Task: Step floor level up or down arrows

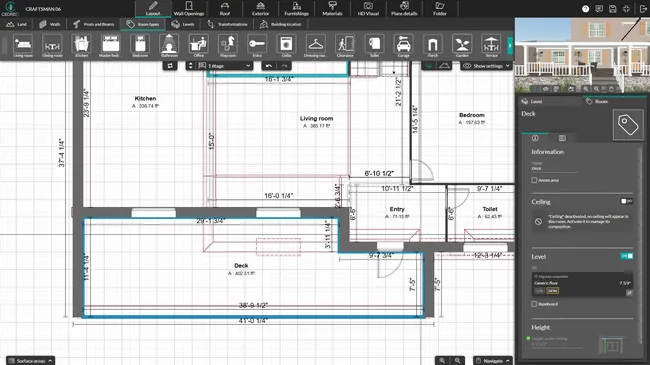Action: [x=190, y=66]
